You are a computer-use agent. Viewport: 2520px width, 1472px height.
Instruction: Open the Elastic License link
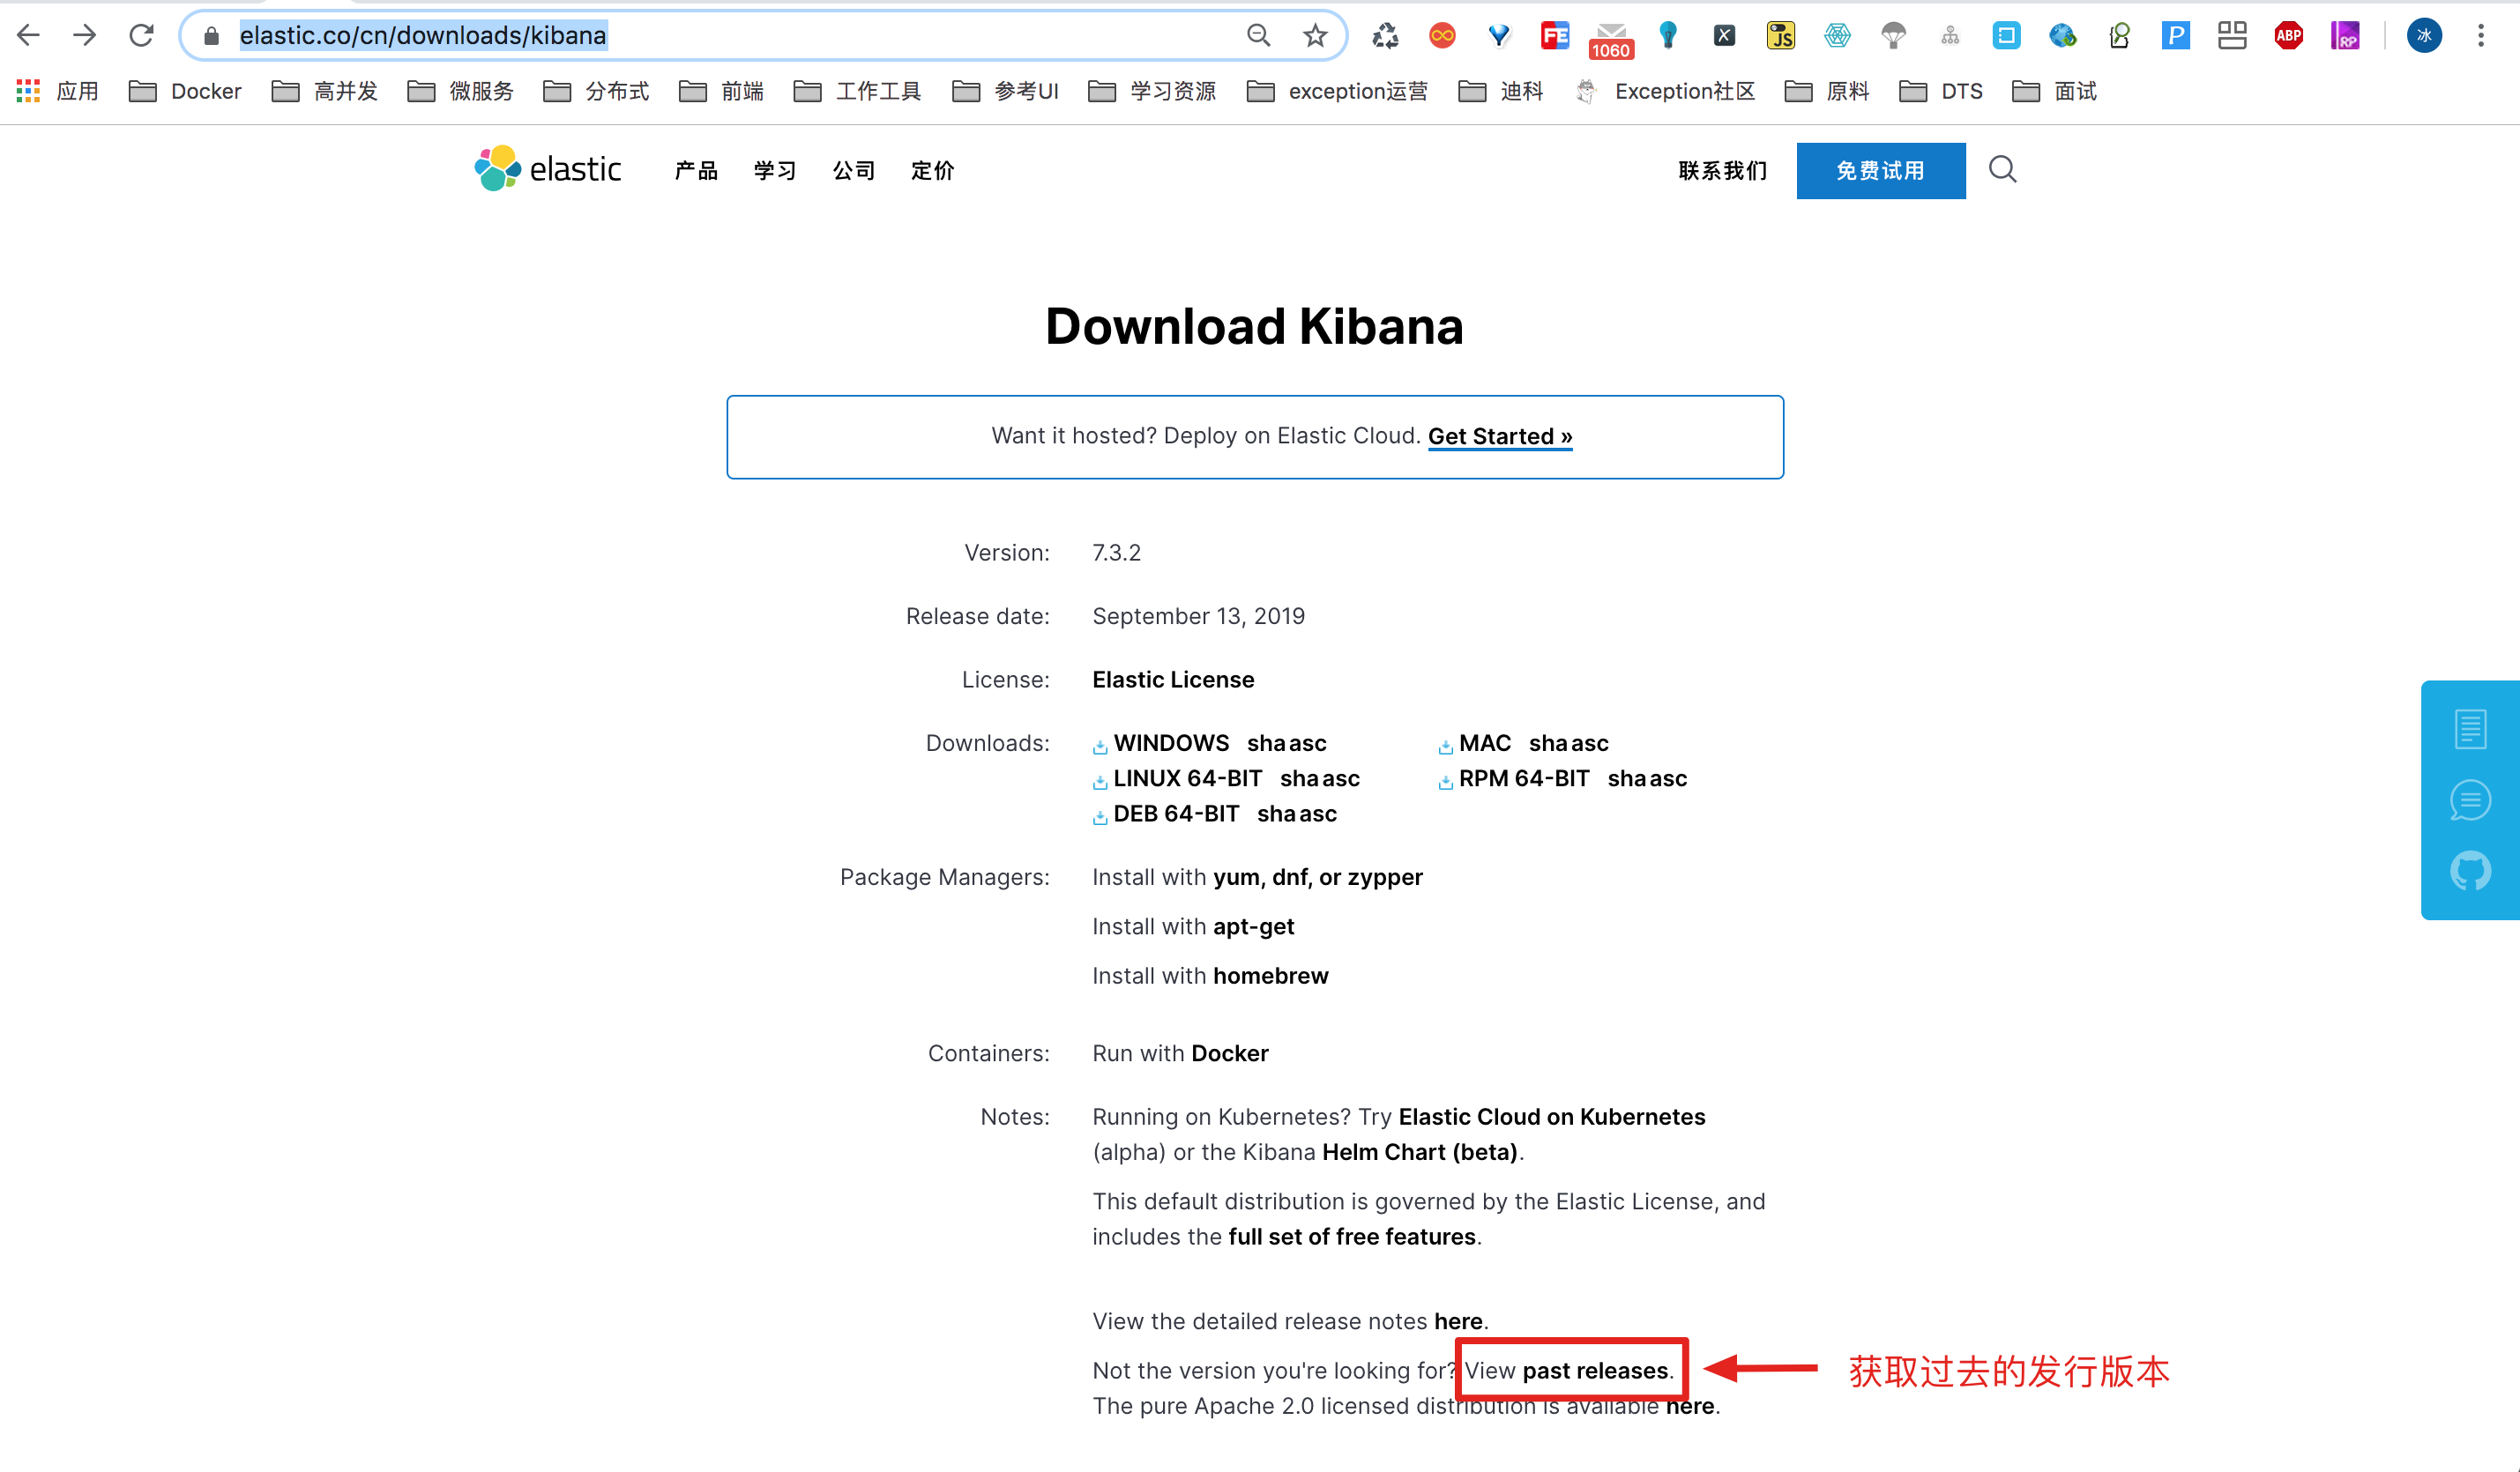click(x=1173, y=680)
